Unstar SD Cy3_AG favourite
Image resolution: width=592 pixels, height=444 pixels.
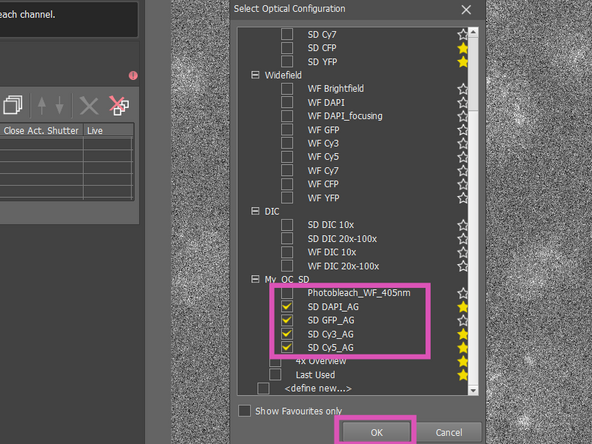[462, 334]
